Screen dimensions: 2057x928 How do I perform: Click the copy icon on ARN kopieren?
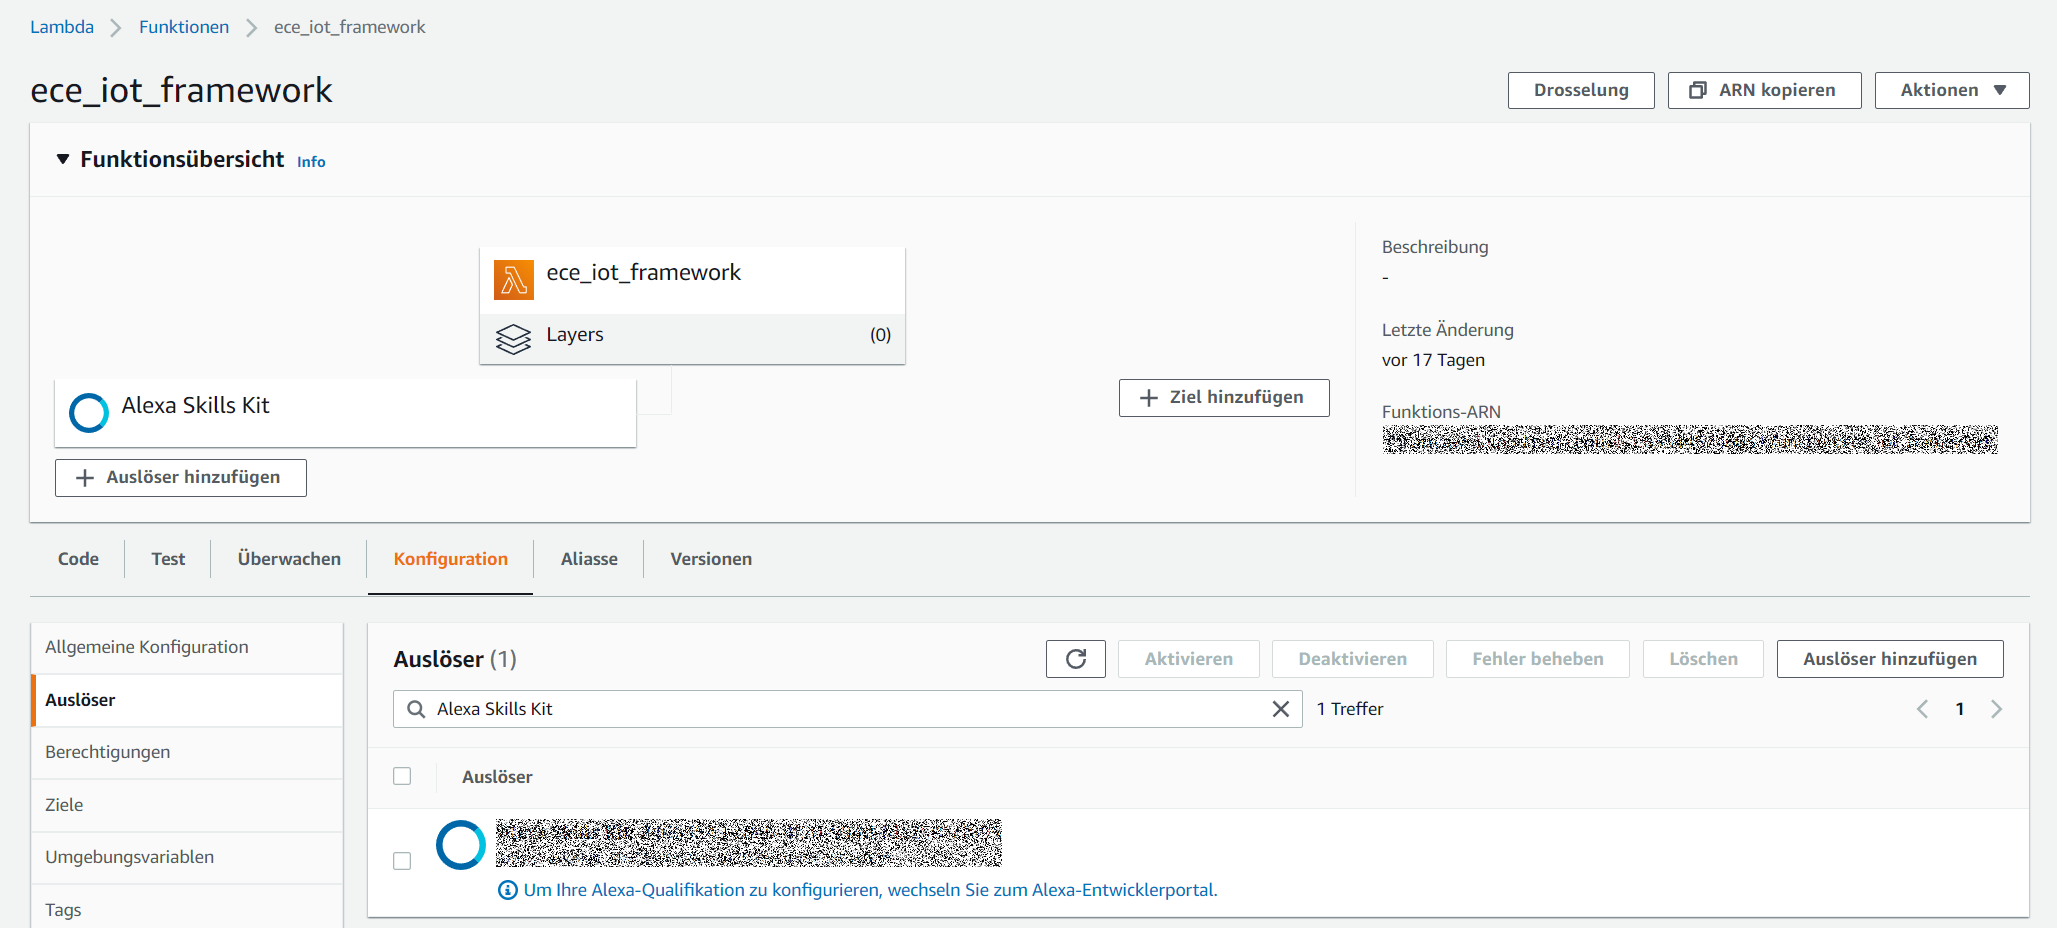point(1697,90)
